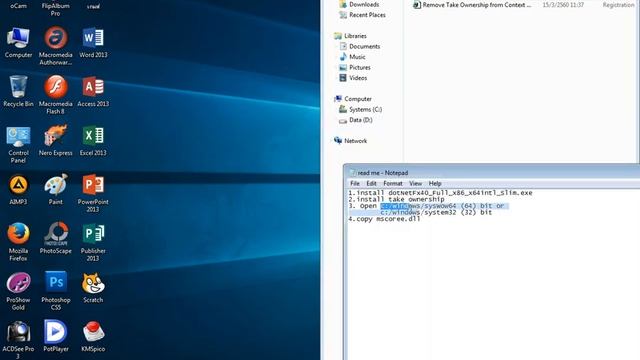Open Notepad's Help menu

point(435,184)
